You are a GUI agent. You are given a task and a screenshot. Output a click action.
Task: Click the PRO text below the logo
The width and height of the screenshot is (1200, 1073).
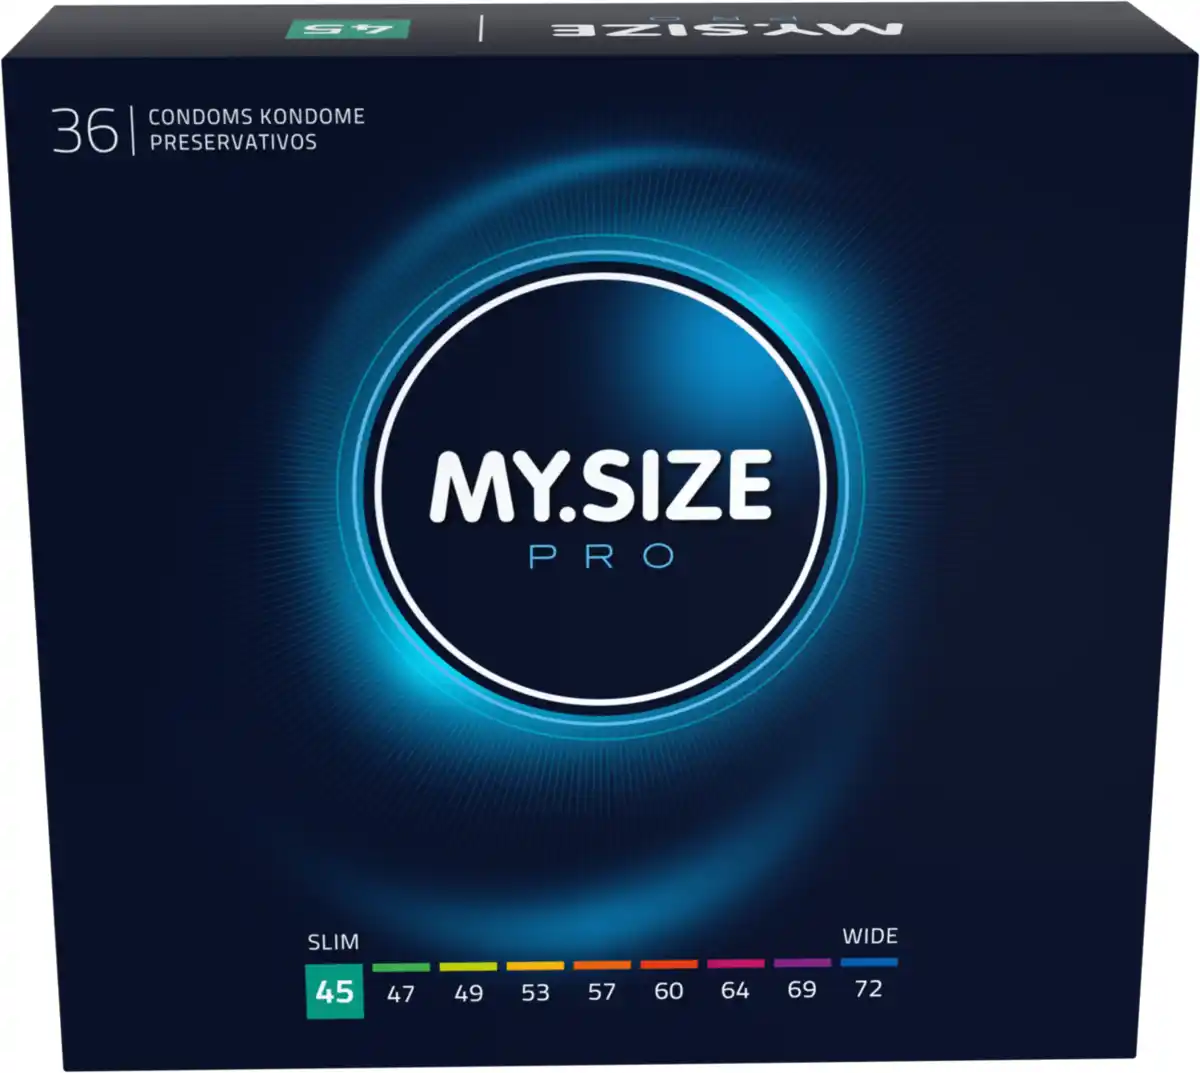click(x=602, y=557)
